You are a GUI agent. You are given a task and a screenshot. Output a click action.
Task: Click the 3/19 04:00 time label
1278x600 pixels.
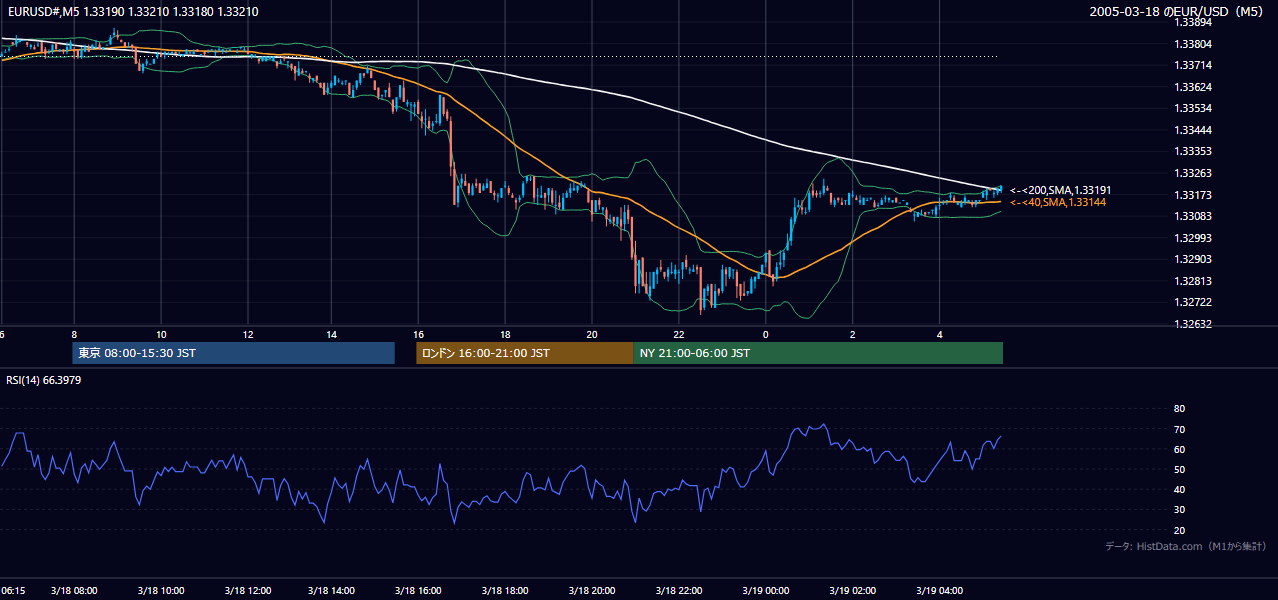938,591
